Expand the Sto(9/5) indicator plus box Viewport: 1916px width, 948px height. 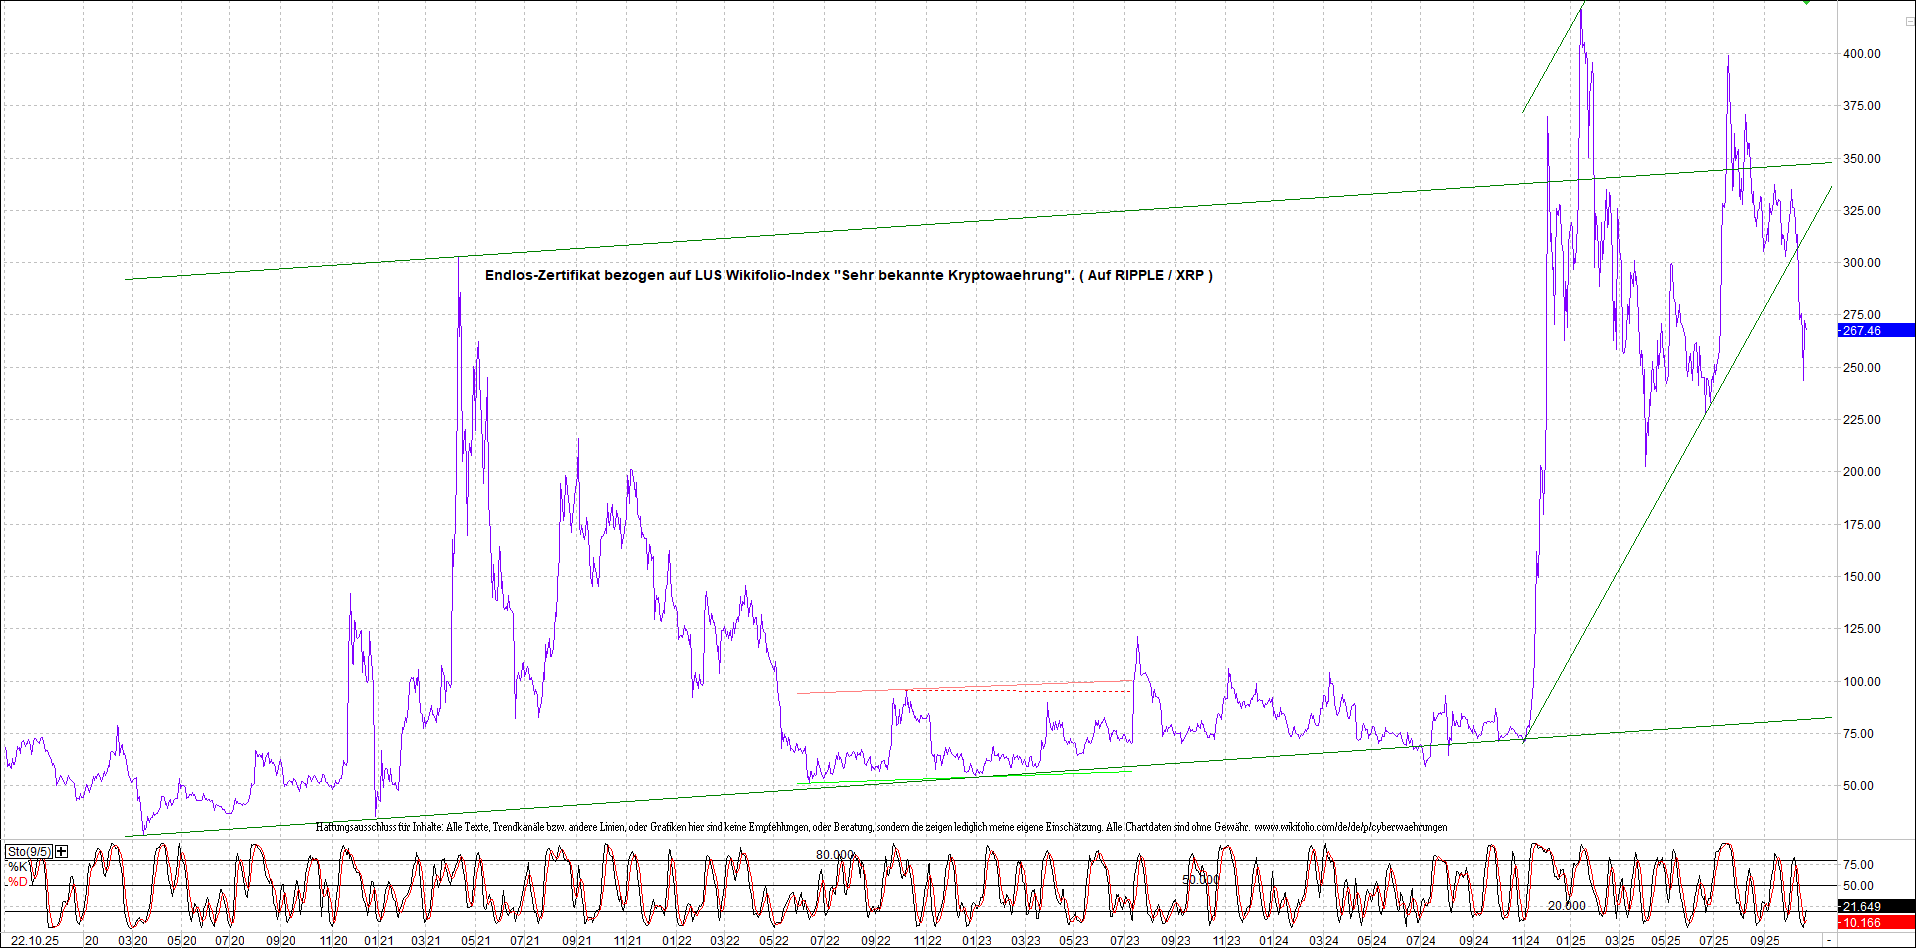62,851
